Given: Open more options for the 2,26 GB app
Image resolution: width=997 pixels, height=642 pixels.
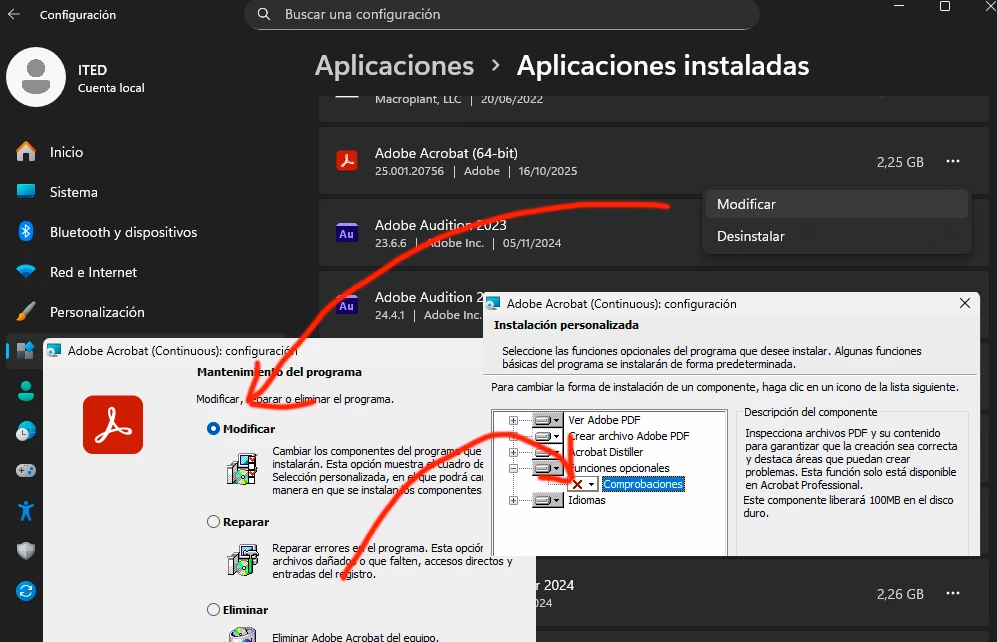Looking at the screenshot, I should (952, 593).
